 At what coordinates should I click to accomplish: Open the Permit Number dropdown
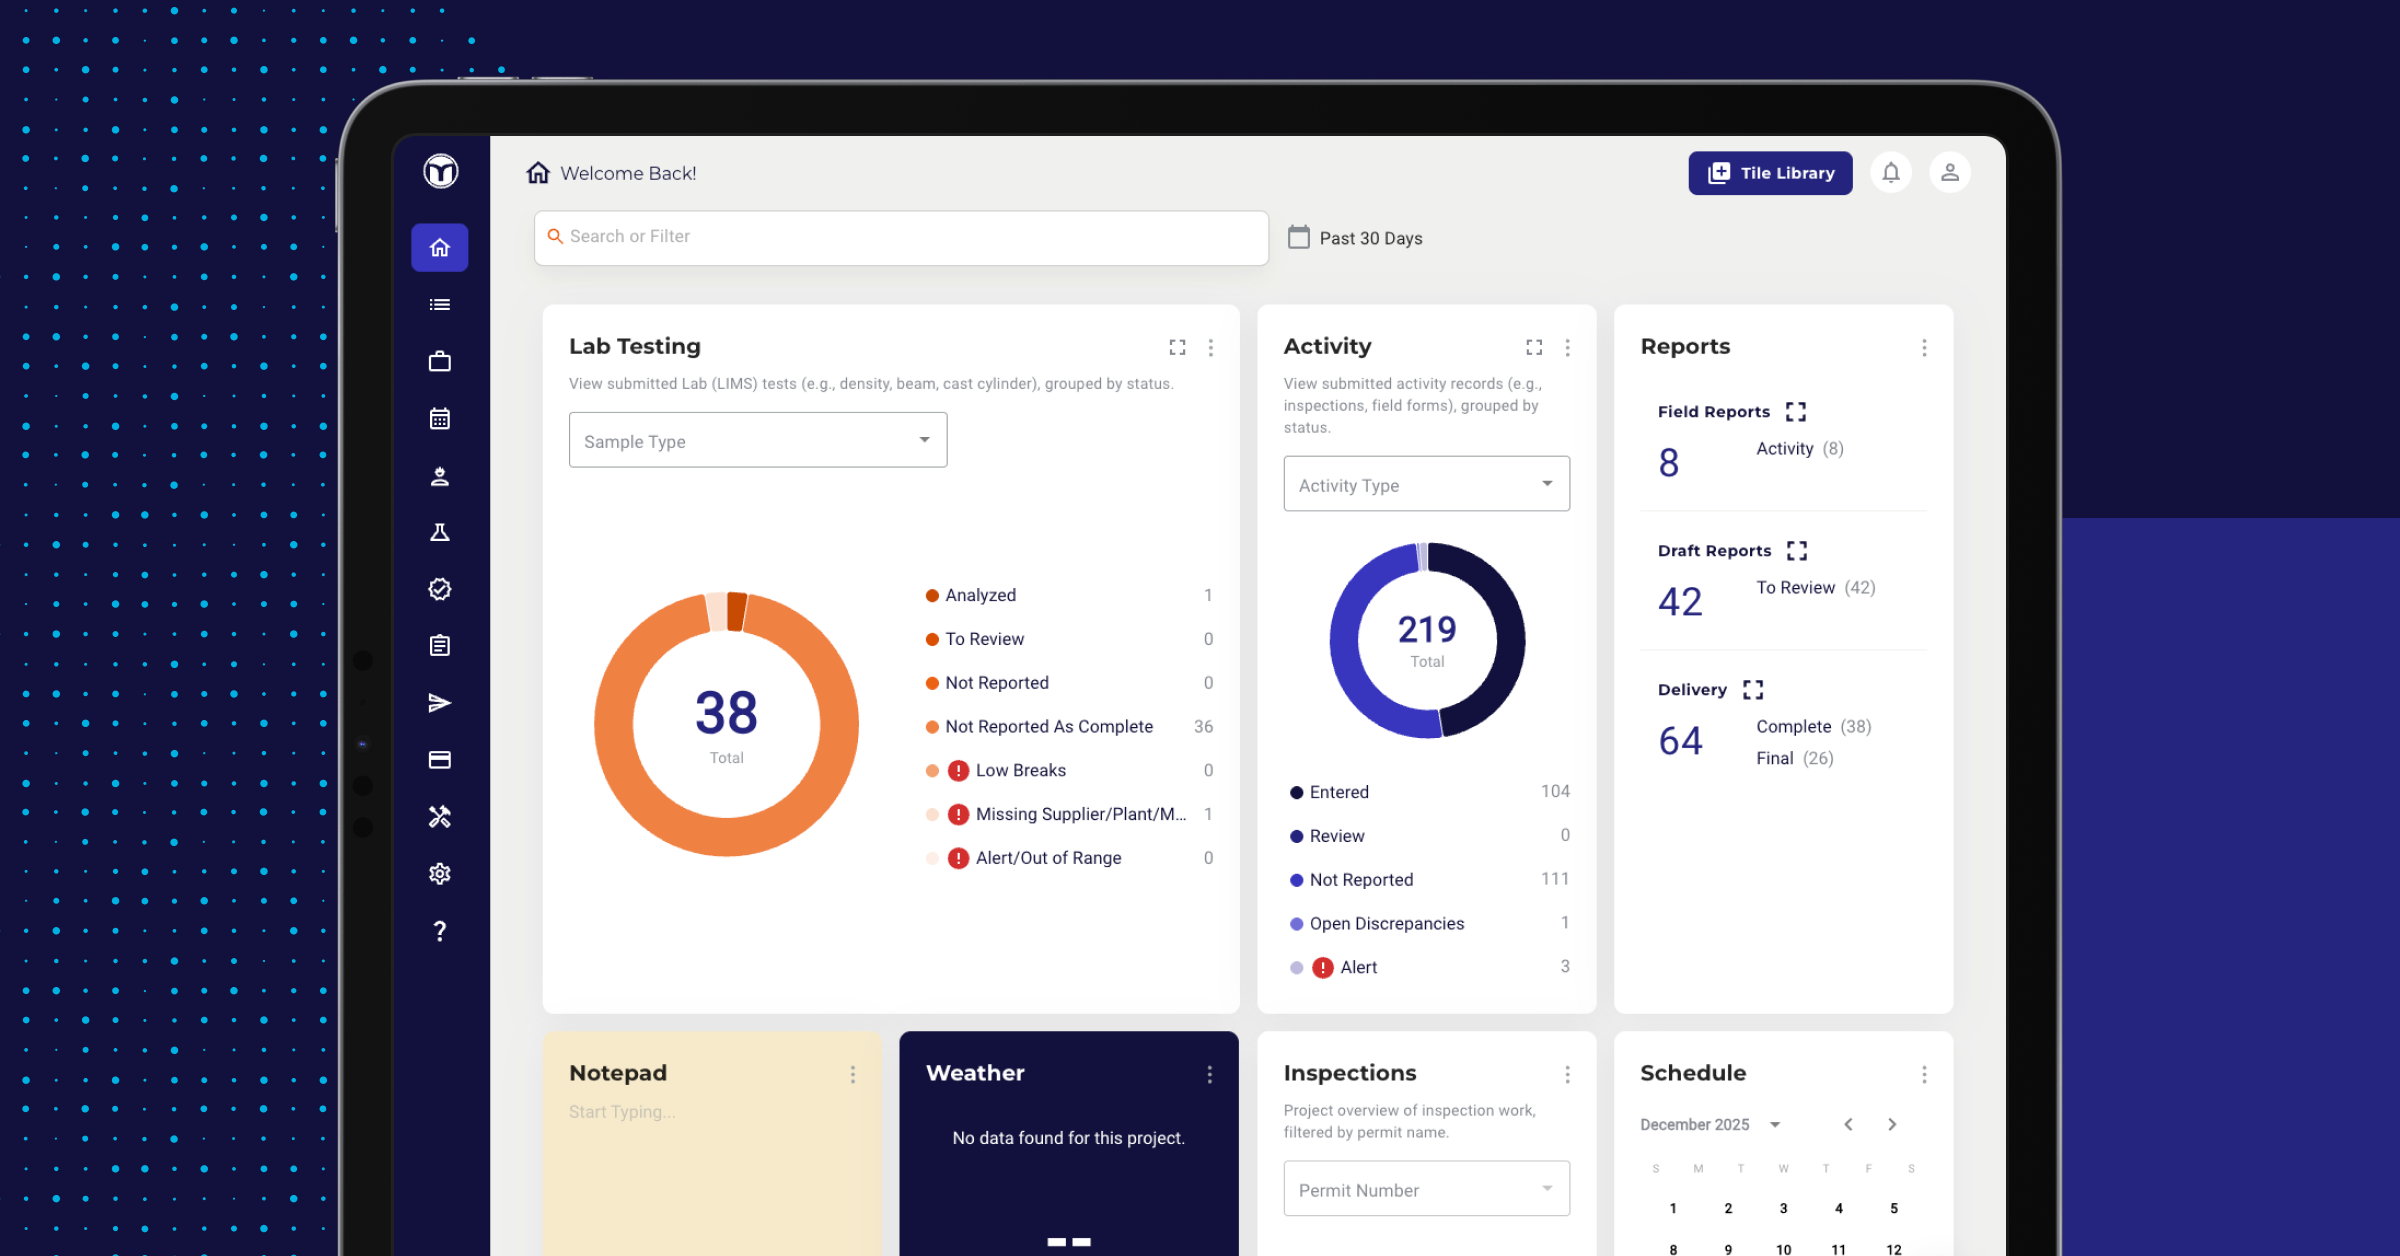tap(1426, 1188)
